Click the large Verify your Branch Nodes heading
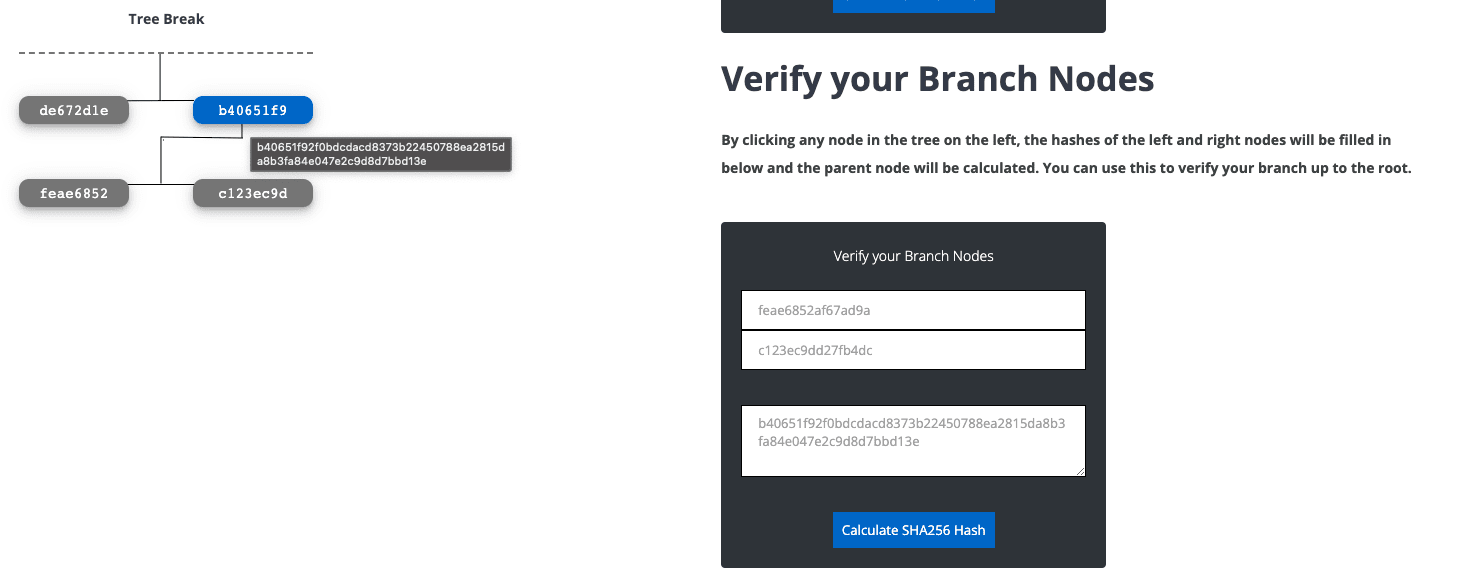This screenshot has height=575, width=1465. 937,79
